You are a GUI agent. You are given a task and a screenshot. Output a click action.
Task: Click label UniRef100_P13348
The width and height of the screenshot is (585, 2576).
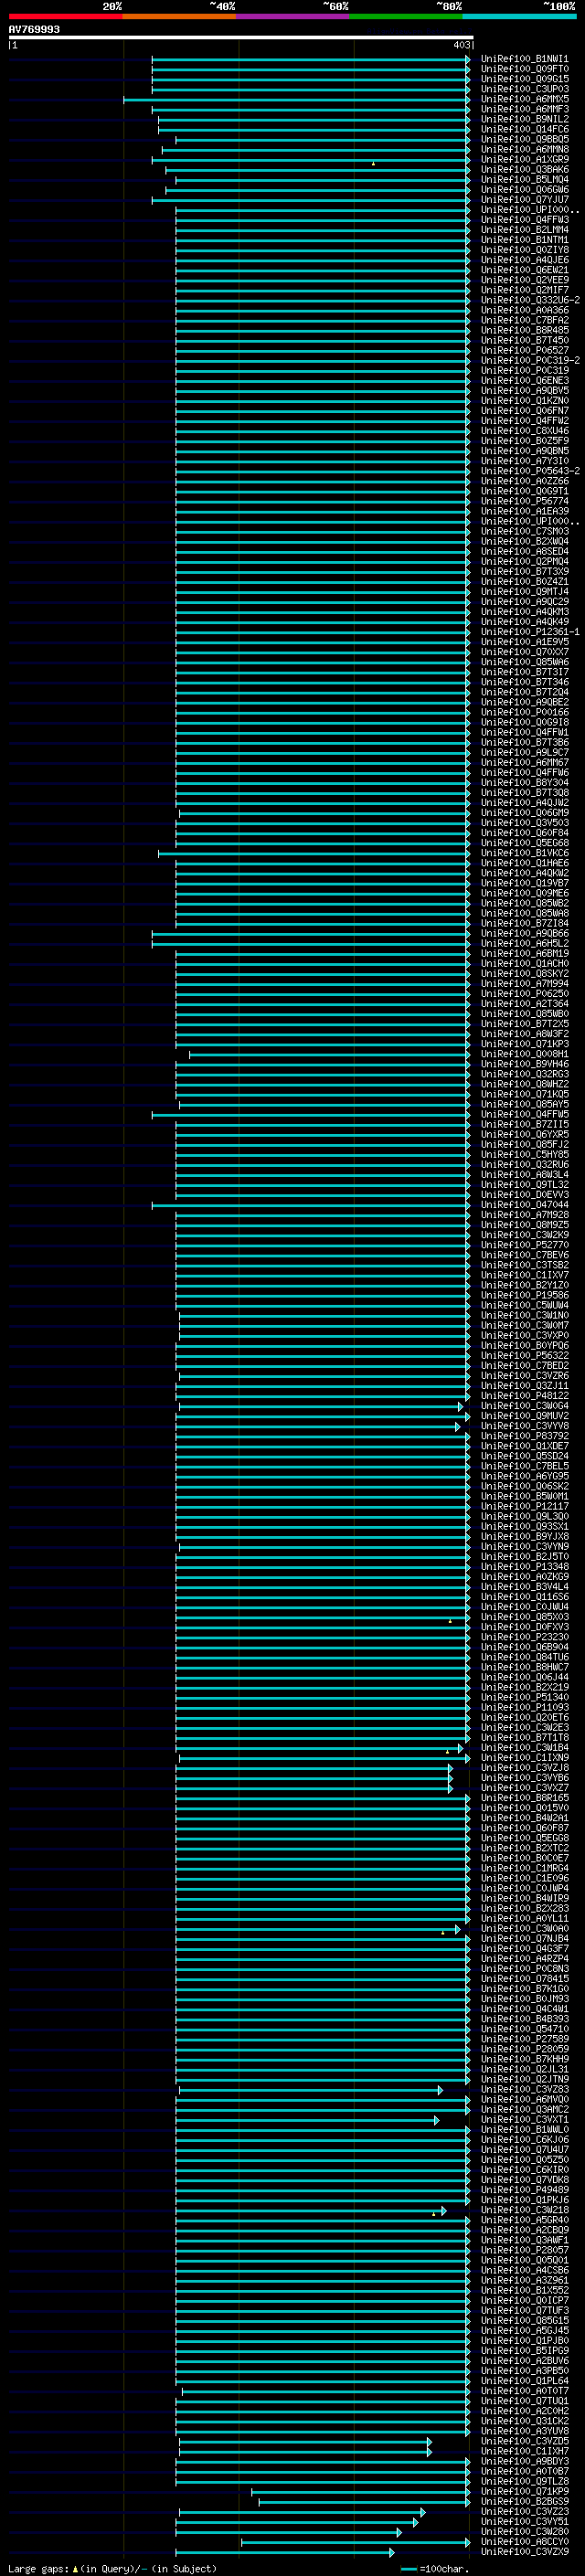point(524,1567)
